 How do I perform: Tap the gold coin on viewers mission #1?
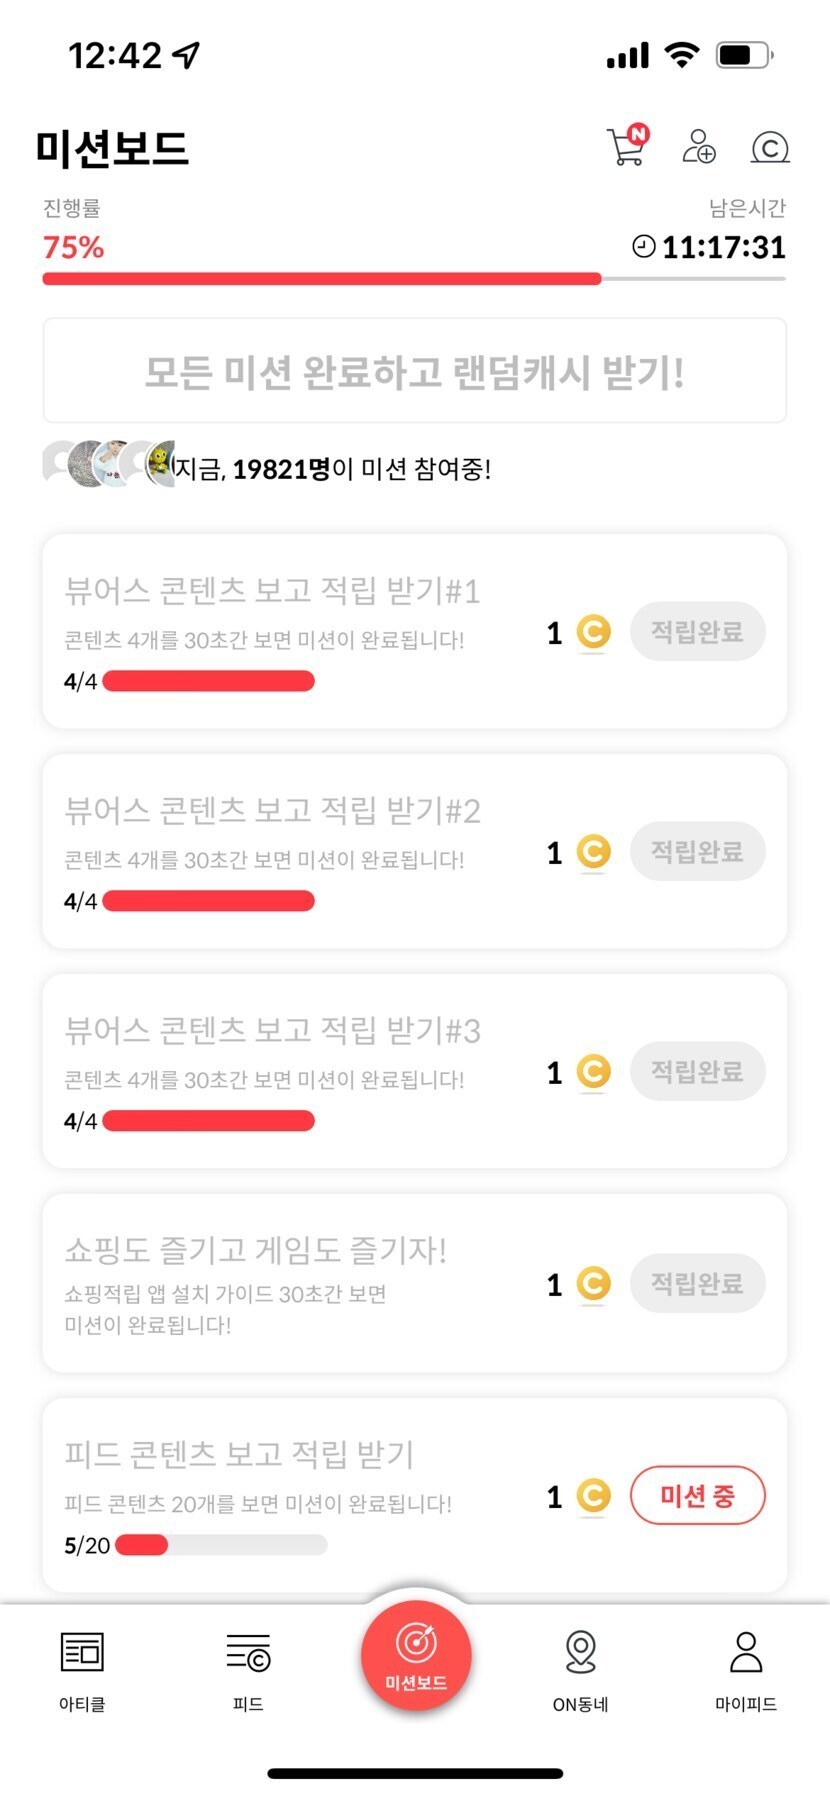593,632
